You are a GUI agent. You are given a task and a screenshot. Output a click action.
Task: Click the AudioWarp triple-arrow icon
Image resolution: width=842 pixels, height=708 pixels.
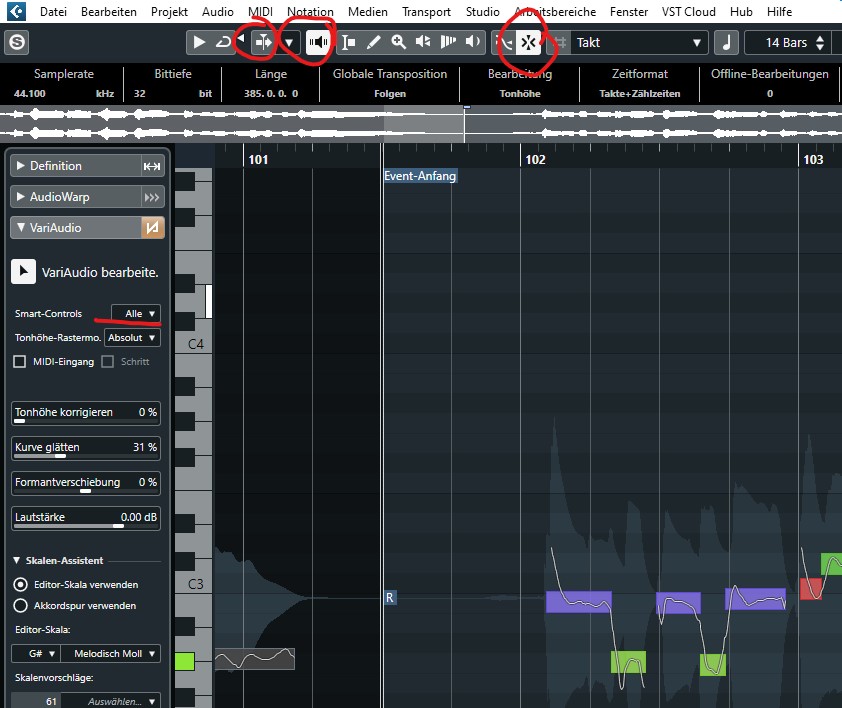pos(152,198)
